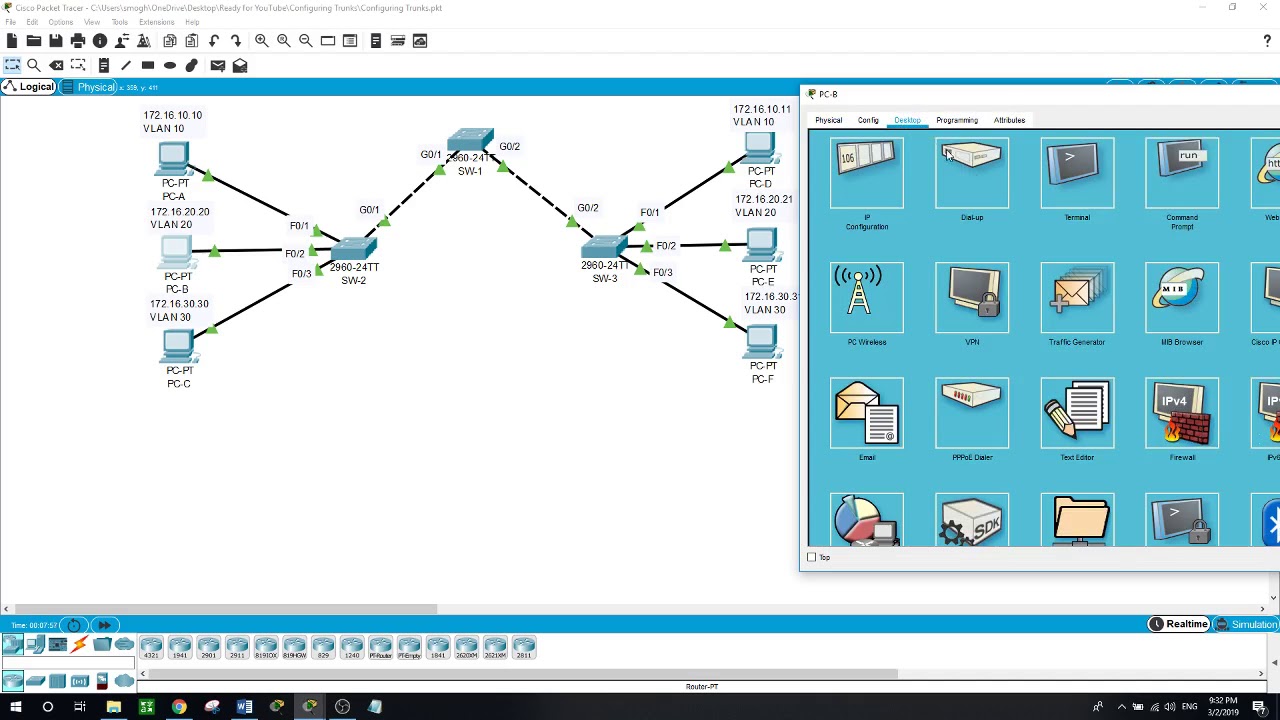Open the Extensions menu

156,22
